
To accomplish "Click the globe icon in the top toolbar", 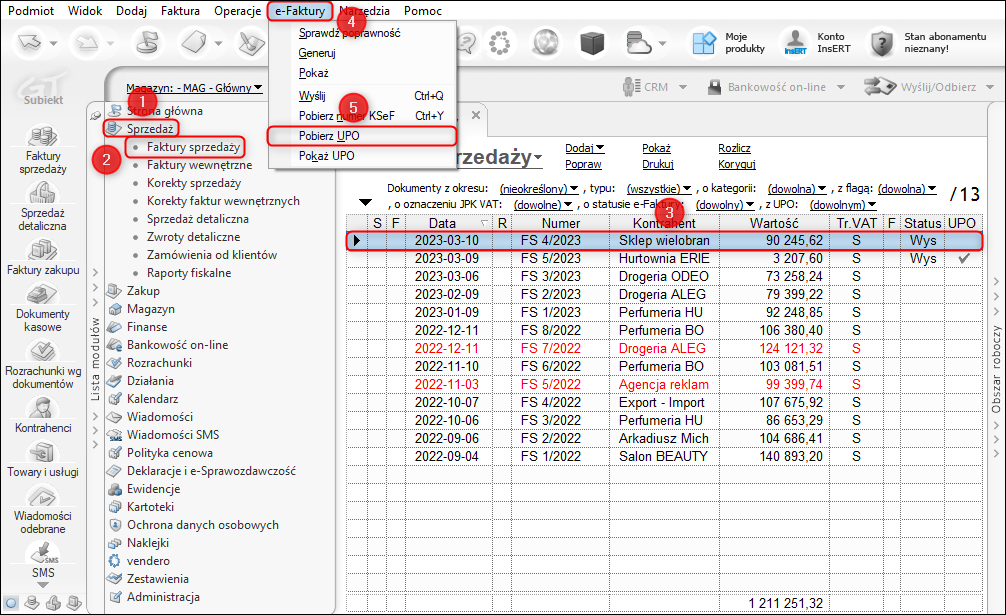I will tap(546, 43).
